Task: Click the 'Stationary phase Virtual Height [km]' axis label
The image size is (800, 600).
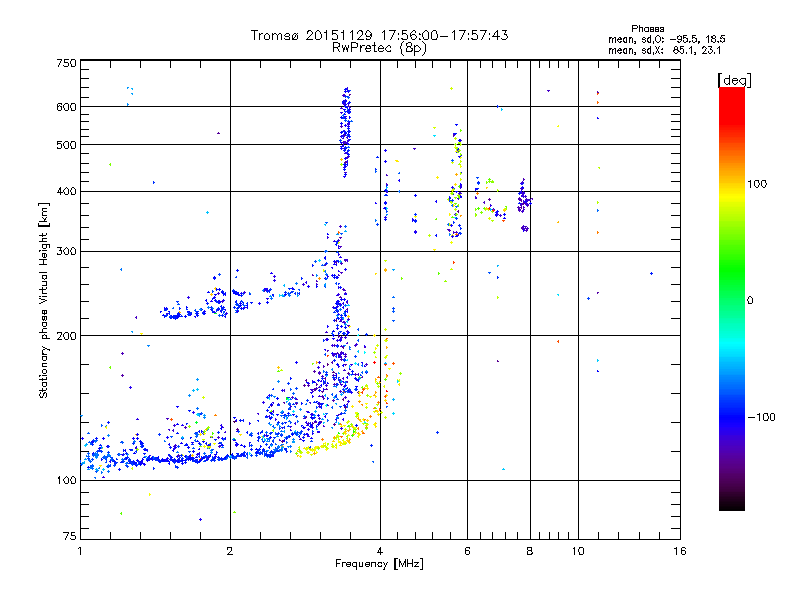Action: (43, 300)
